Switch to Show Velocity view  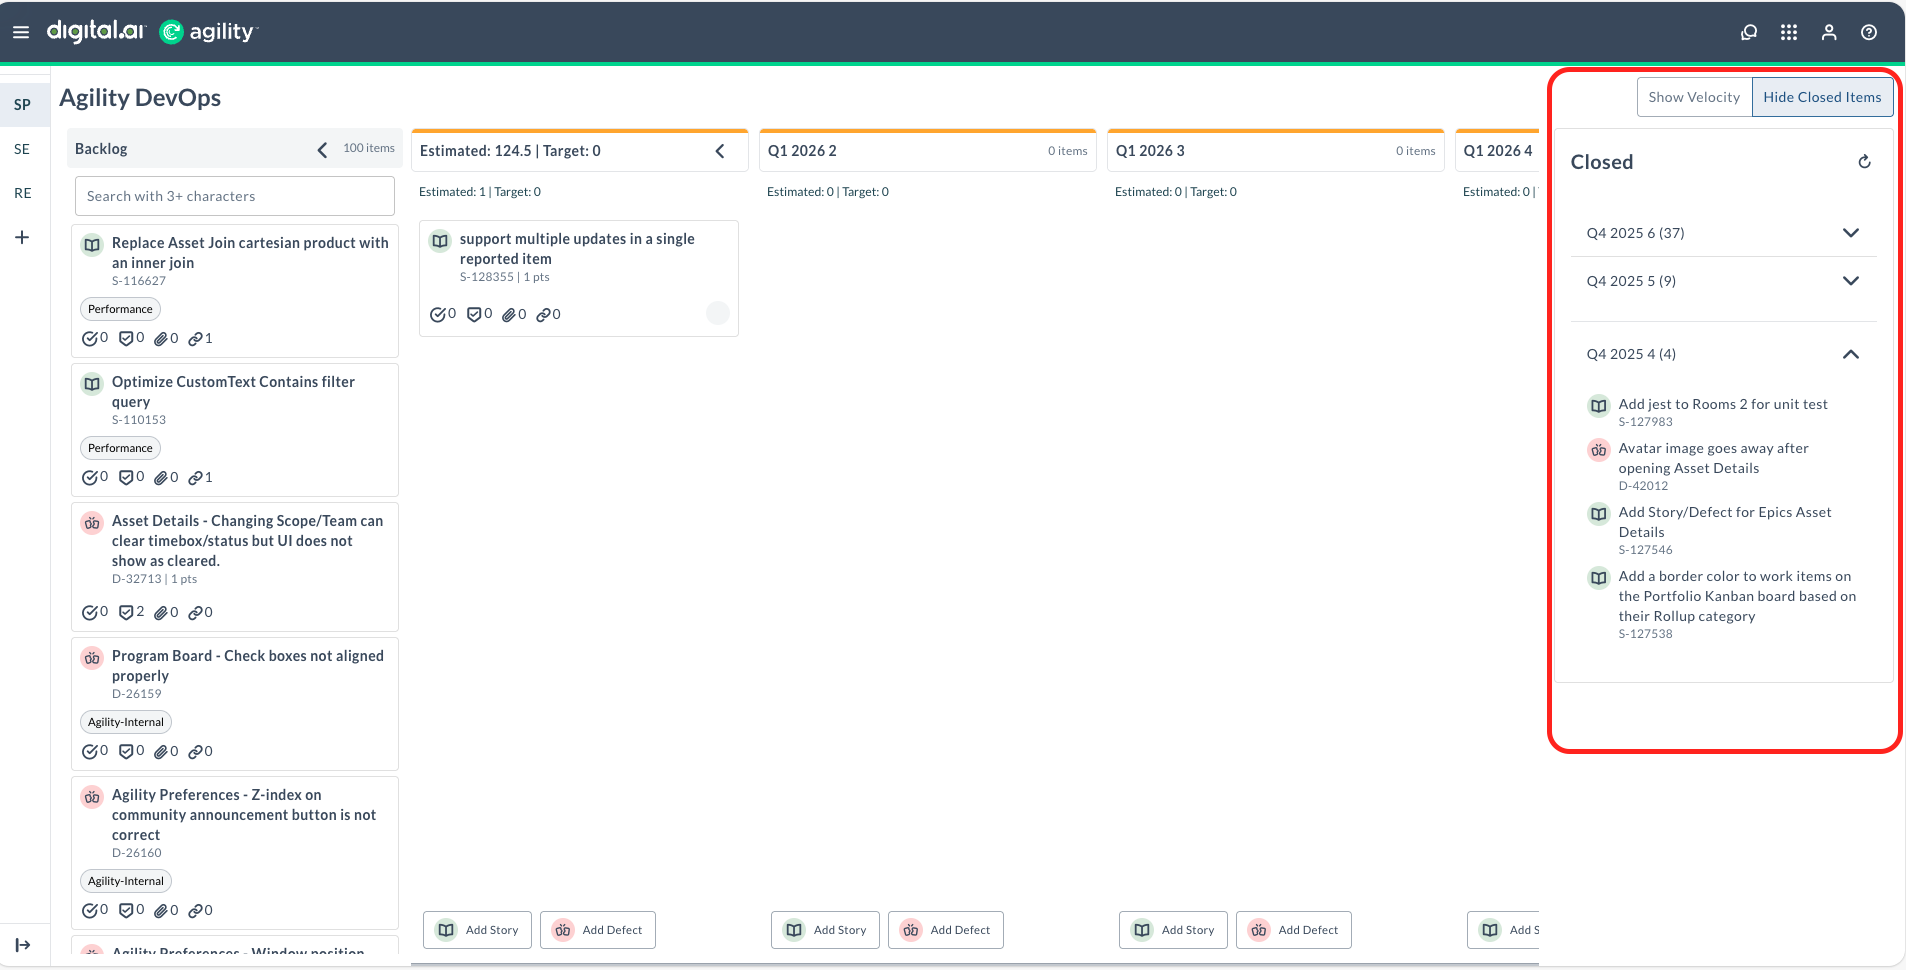[x=1694, y=96]
